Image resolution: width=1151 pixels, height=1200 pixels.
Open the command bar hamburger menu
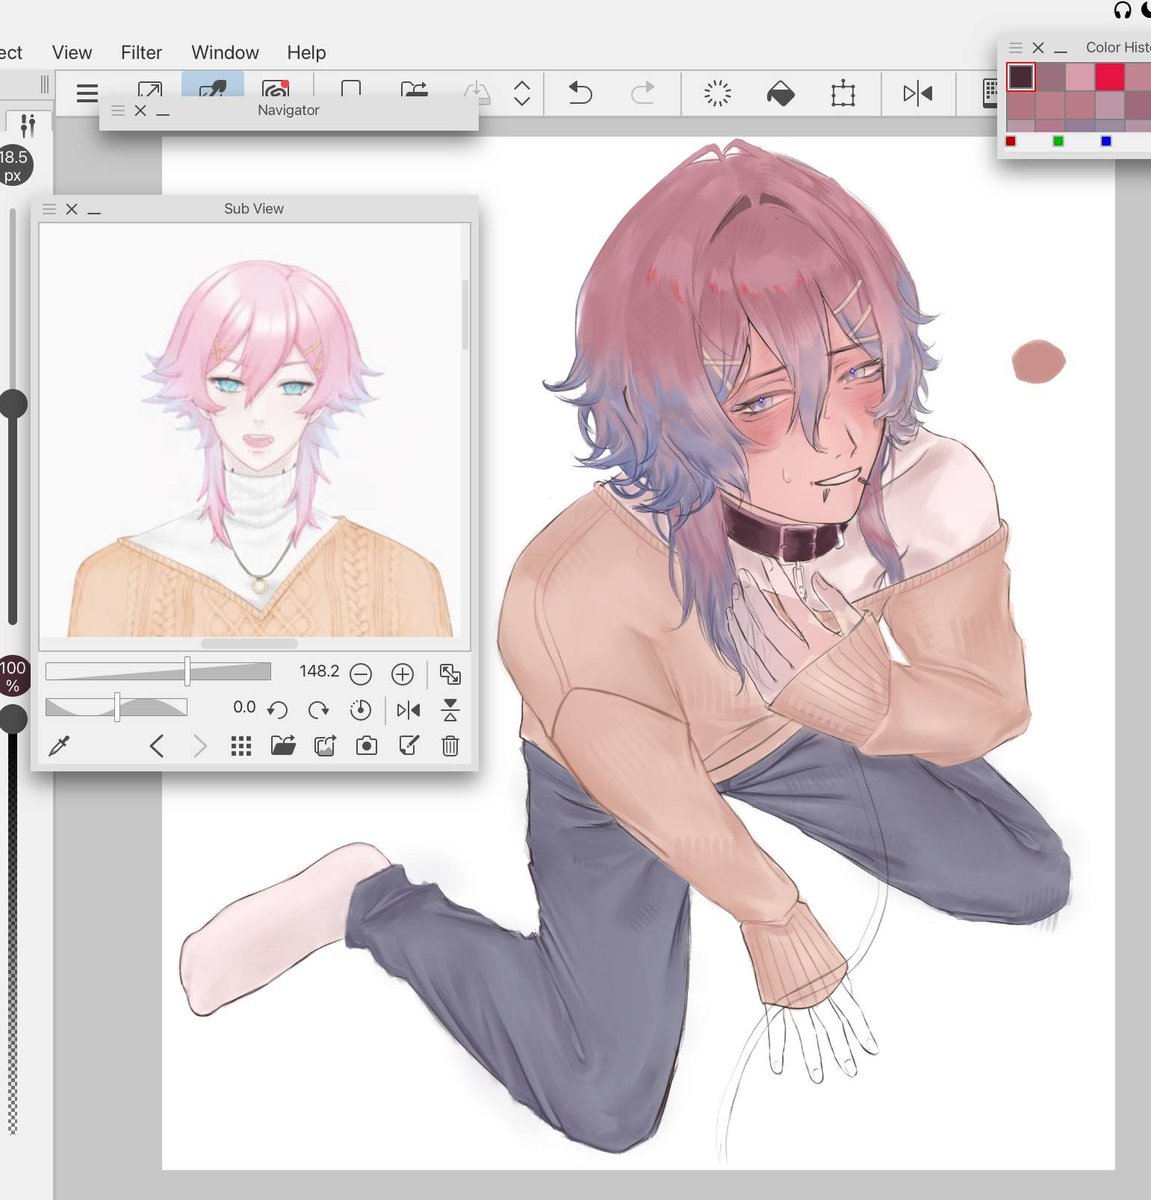[x=87, y=93]
